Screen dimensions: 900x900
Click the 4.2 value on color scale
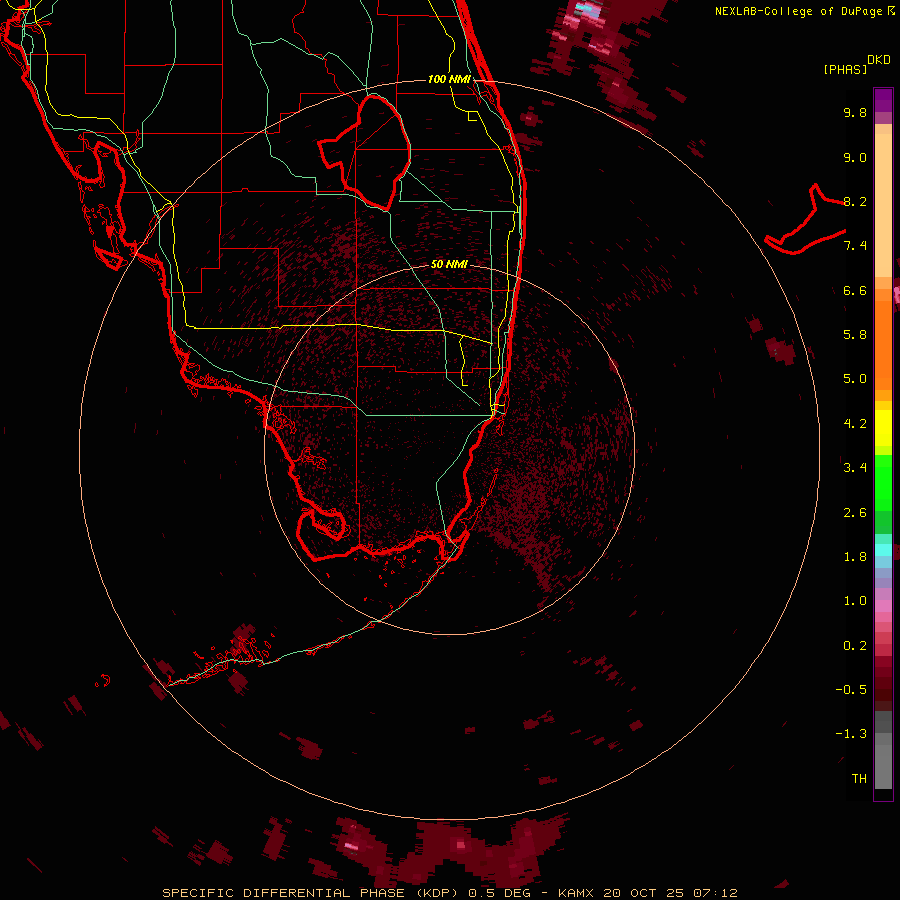pos(855,424)
